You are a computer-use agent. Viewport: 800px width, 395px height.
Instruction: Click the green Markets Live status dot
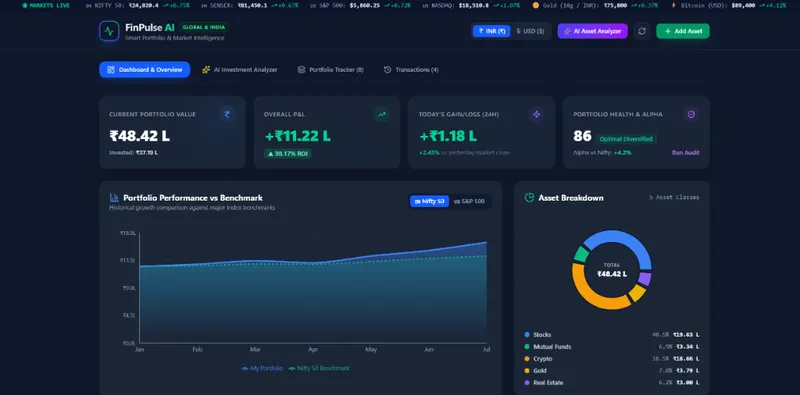pyautogui.click(x=25, y=5)
